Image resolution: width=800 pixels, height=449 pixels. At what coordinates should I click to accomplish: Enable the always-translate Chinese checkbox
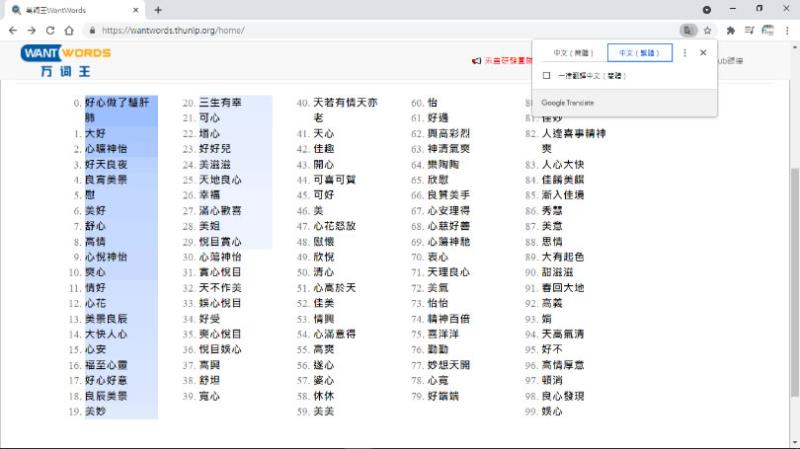click(546, 76)
